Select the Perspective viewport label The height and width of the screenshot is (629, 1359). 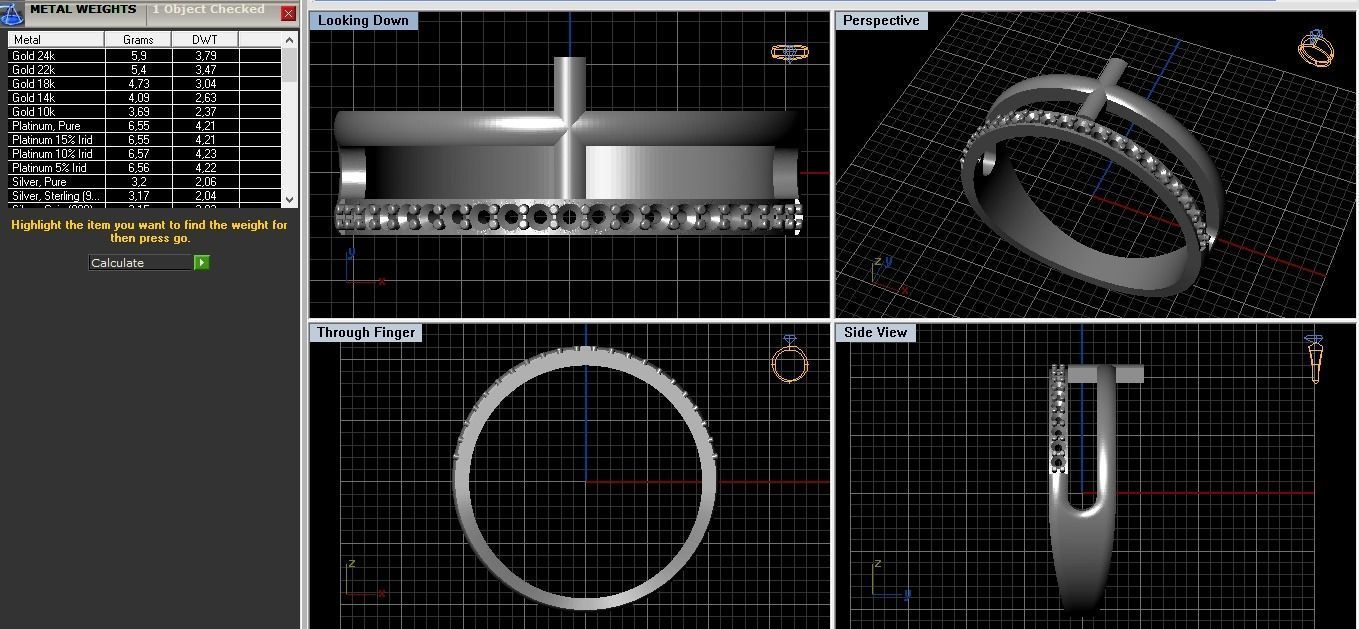point(881,20)
